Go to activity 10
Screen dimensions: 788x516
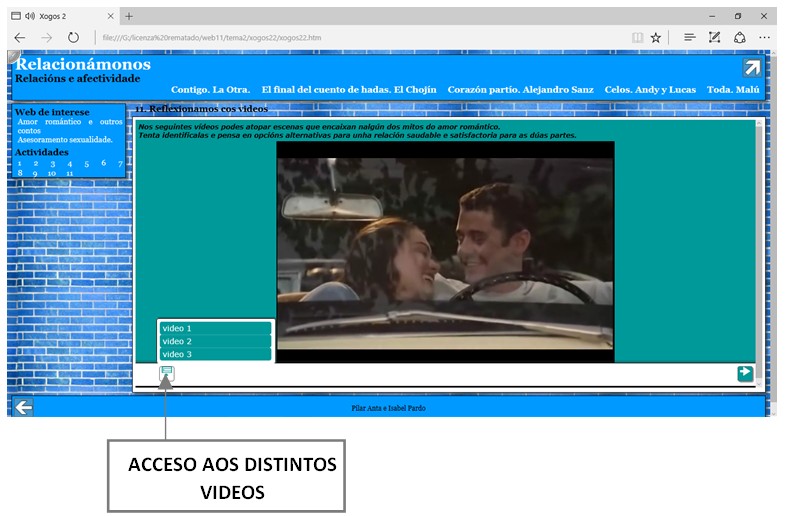tap(52, 173)
